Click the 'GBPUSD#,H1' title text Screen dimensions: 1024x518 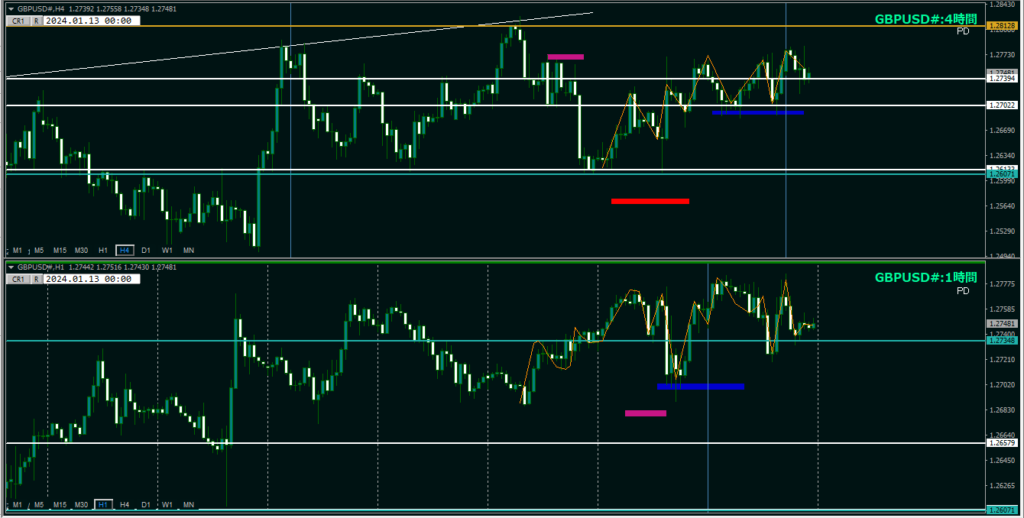tap(41, 267)
